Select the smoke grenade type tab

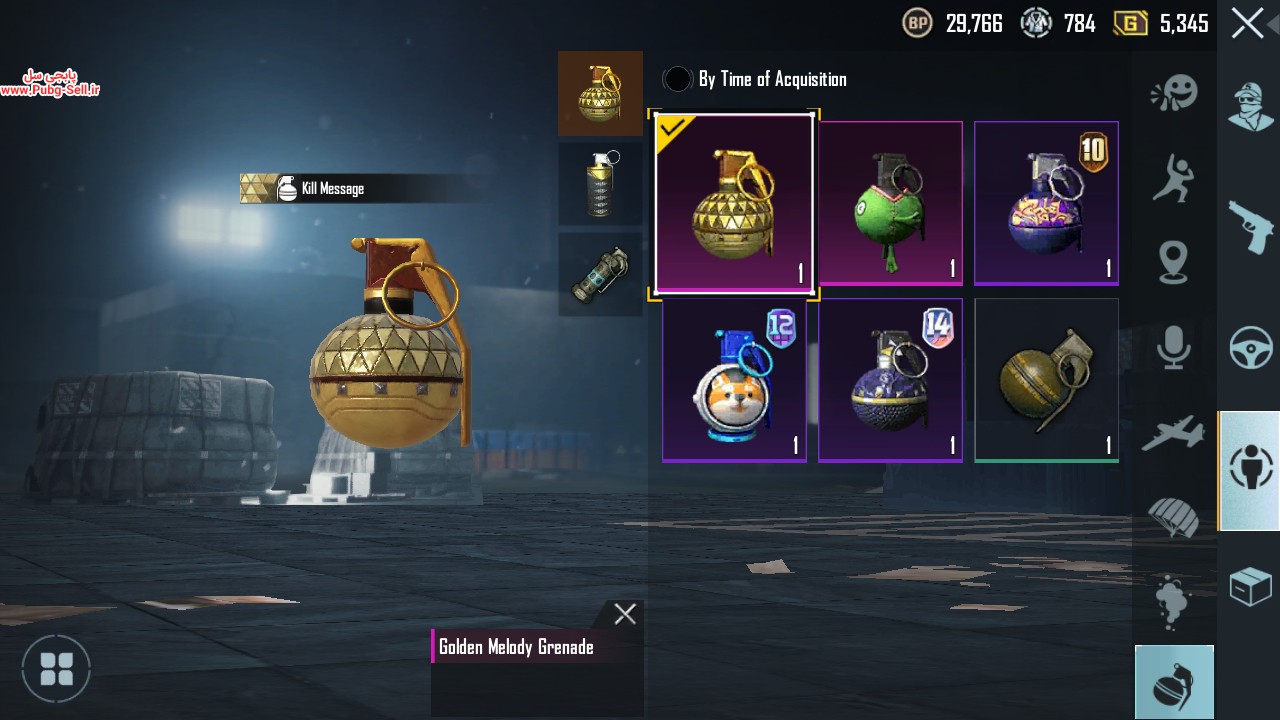pos(600,183)
